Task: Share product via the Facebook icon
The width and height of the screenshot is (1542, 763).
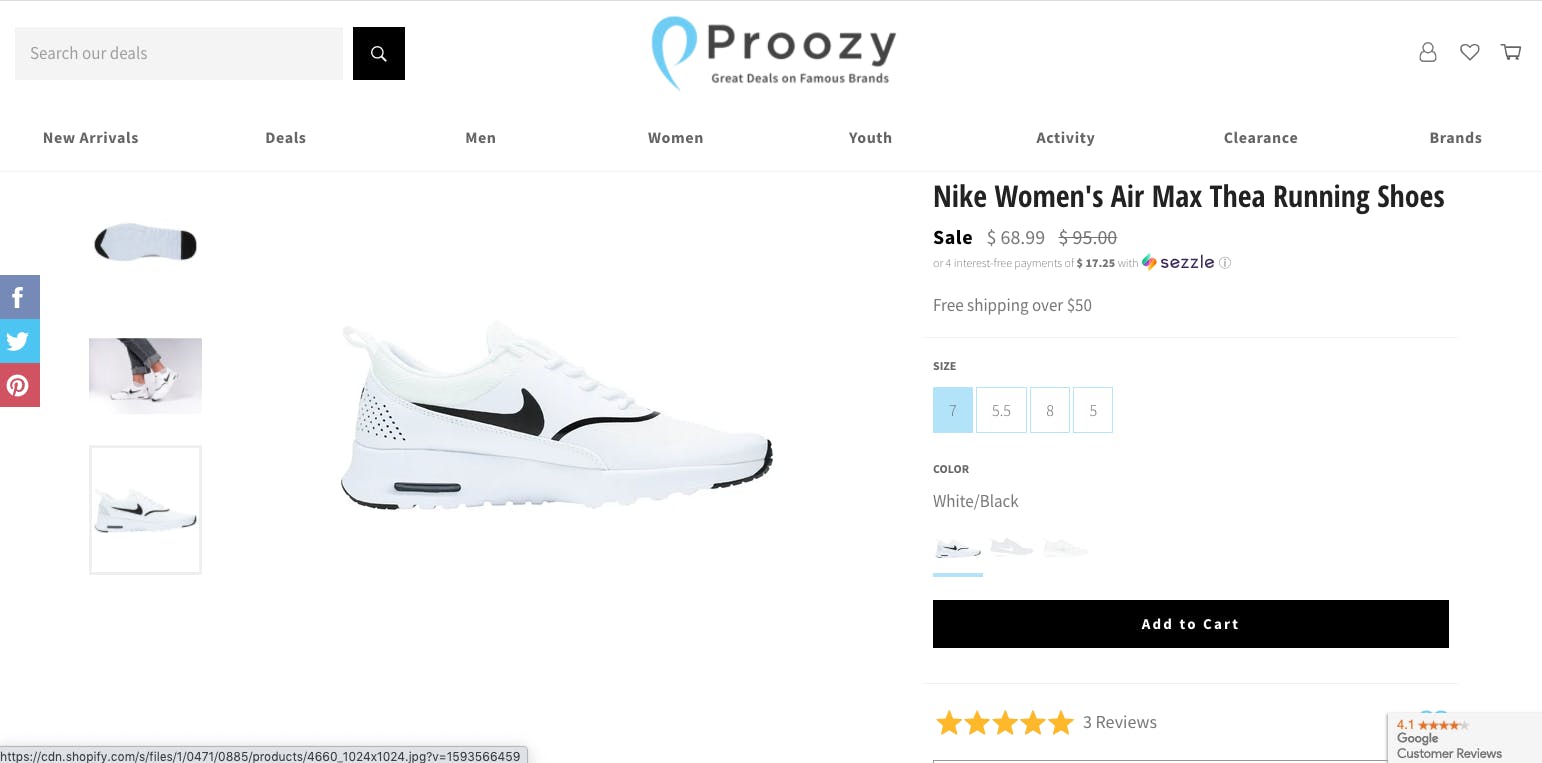Action: [19, 297]
